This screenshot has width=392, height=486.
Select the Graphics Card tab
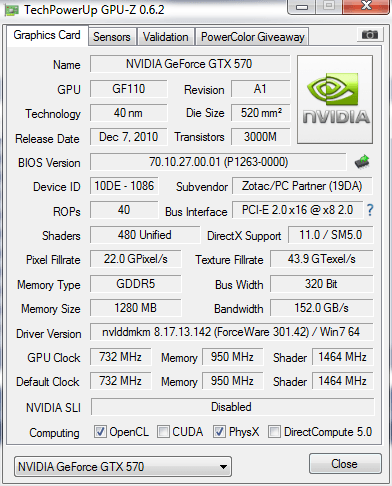pos(47,35)
